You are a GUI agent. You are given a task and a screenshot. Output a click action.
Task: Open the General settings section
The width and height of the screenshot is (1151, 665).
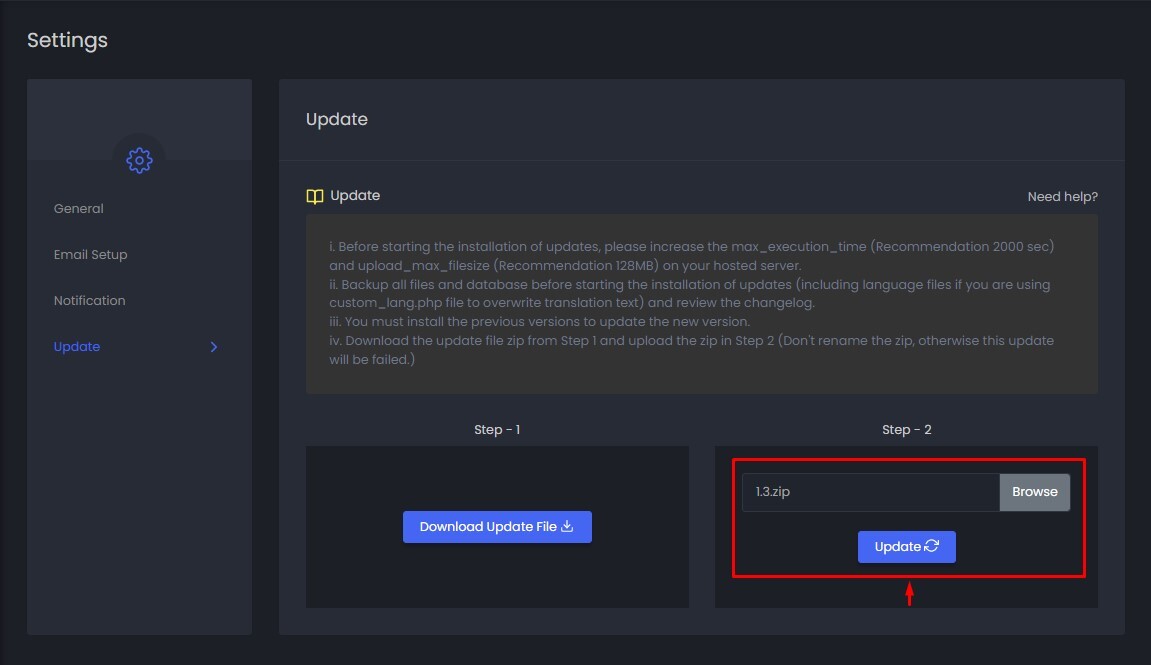click(79, 209)
